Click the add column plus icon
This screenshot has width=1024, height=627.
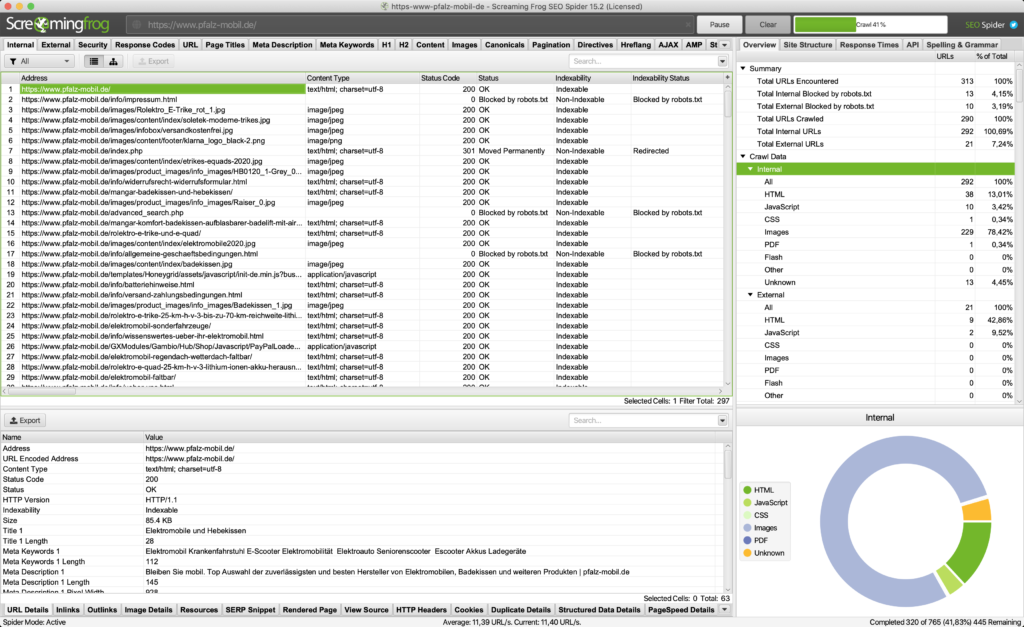pos(725,77)
